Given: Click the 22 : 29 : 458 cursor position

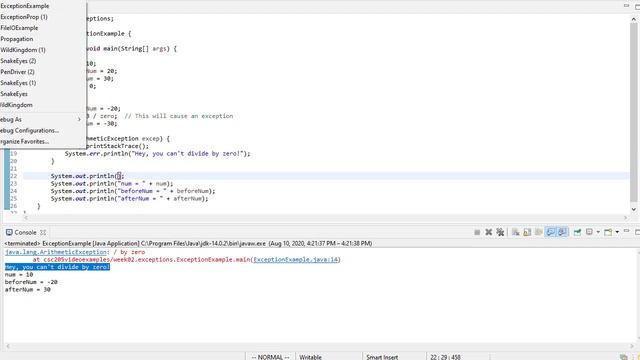Looking at the screenshot, I should (x=445, y=357).
